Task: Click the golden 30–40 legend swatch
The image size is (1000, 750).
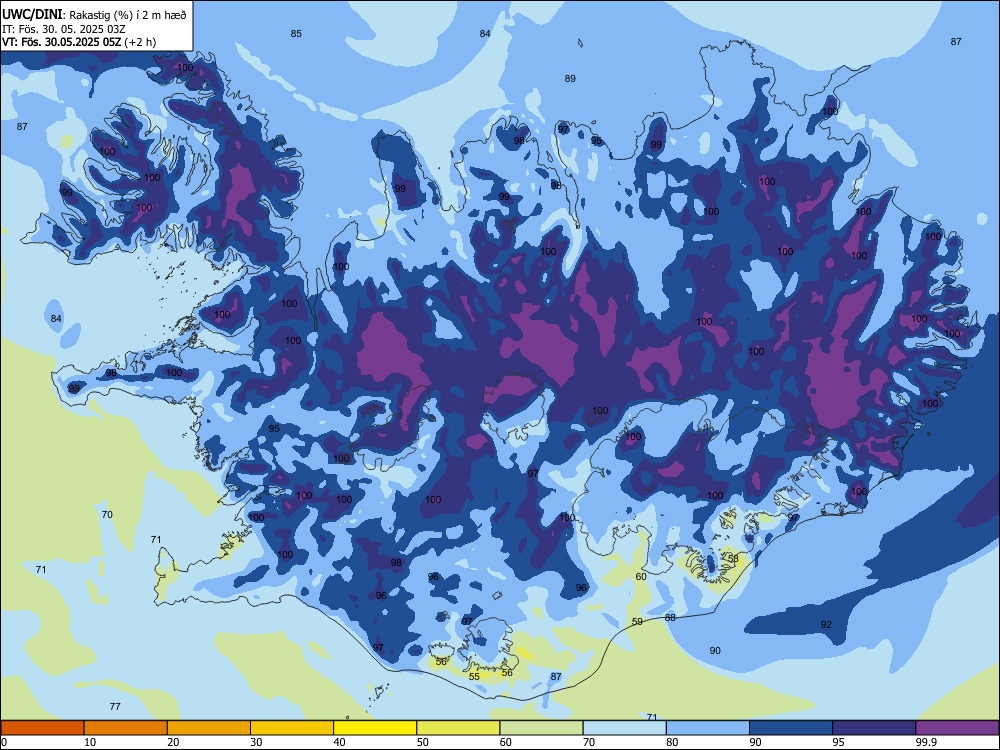Action: [292, 728]
